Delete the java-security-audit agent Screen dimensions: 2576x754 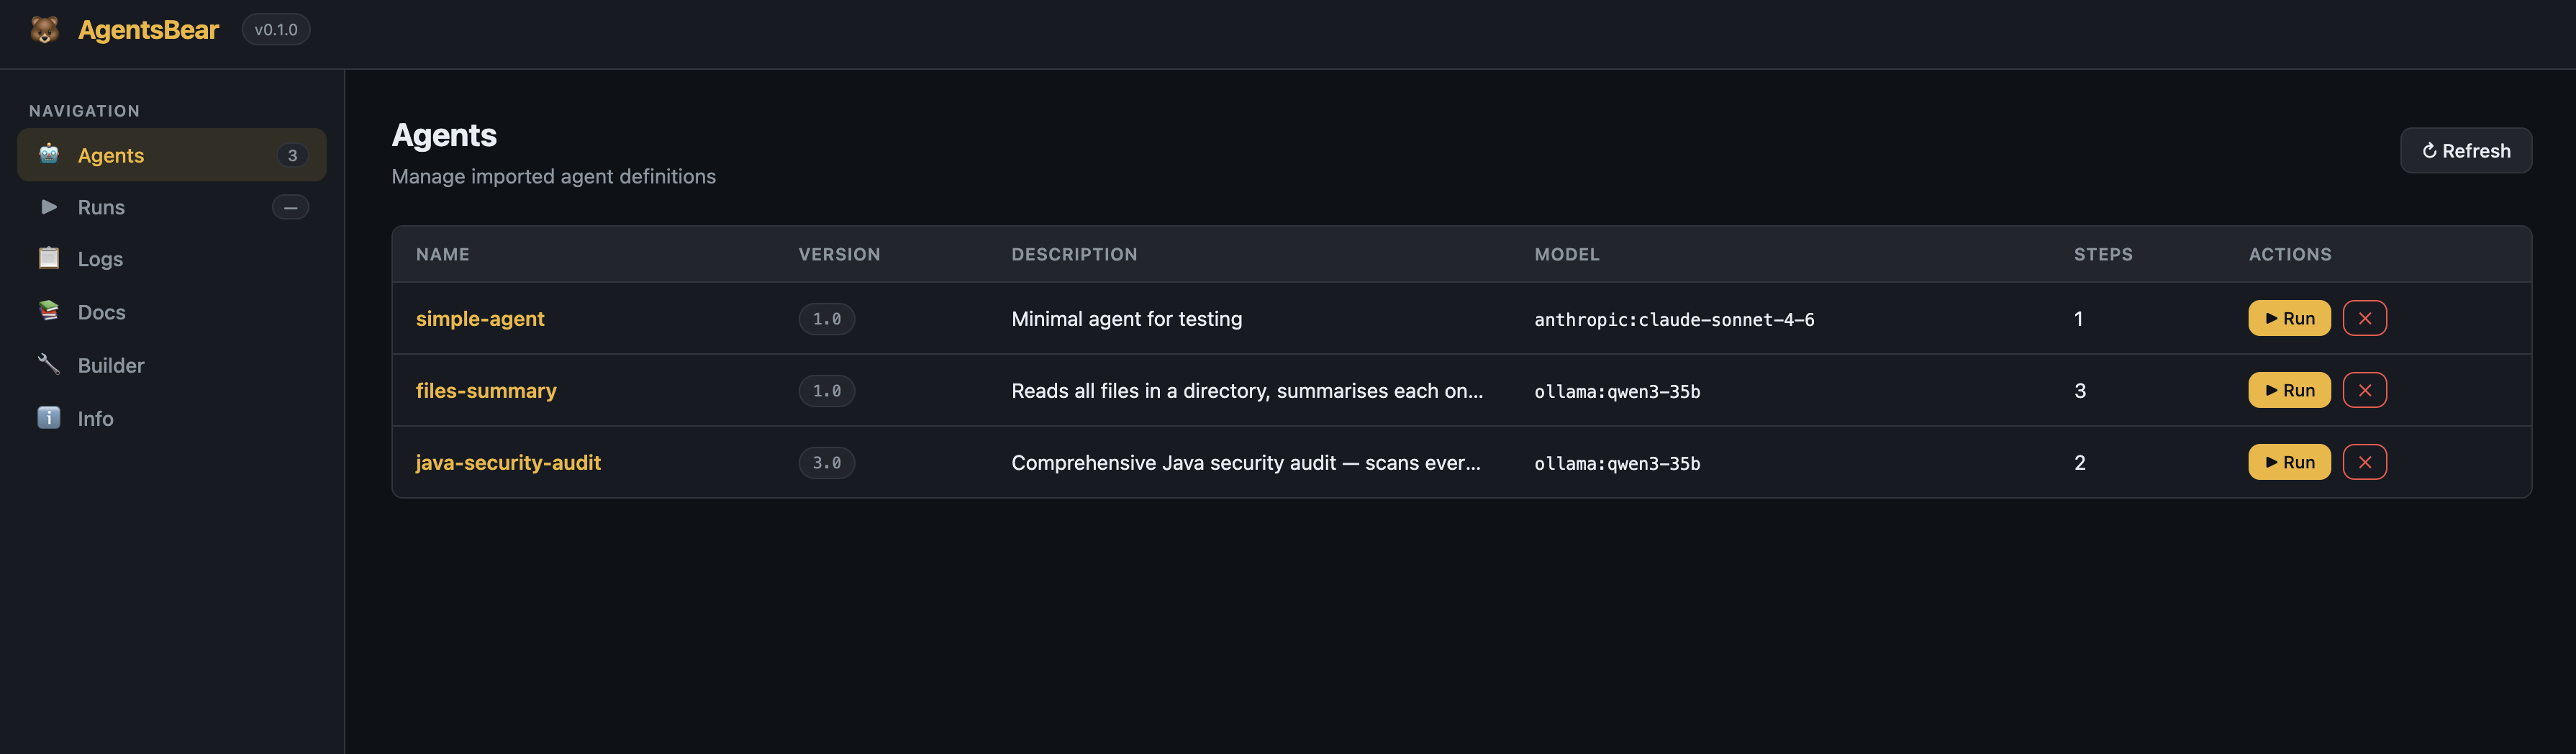tap(2364, 462)
